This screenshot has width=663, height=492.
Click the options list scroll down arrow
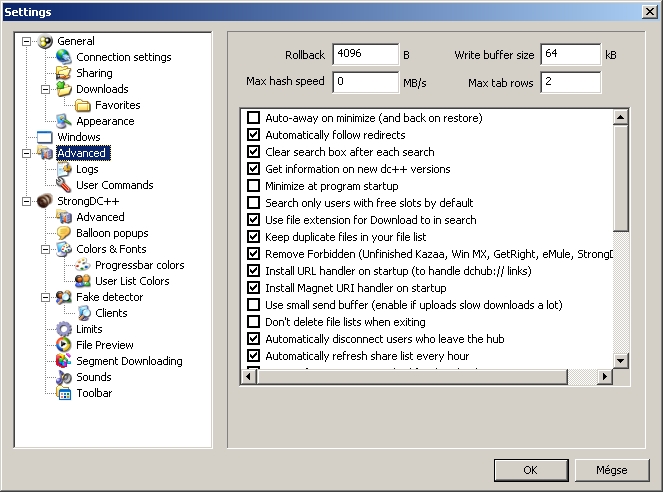620,360
